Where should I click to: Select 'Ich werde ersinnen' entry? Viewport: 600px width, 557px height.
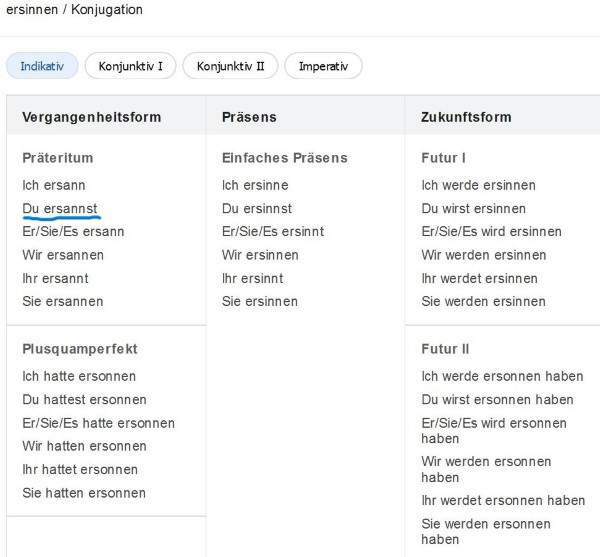tap(478, 185)
